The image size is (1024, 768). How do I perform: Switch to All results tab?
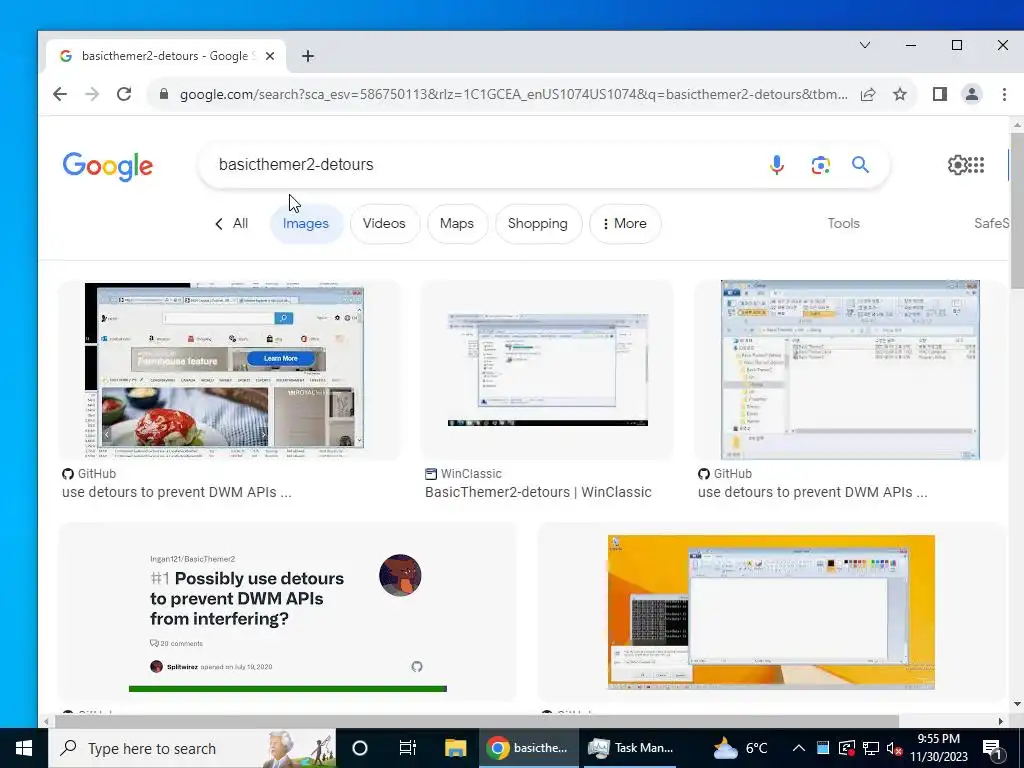pyautogui.click(x=232, y=223)
